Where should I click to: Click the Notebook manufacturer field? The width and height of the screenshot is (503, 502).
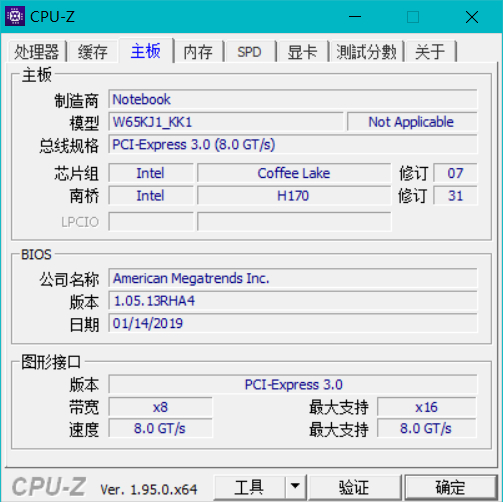point(293,99)
